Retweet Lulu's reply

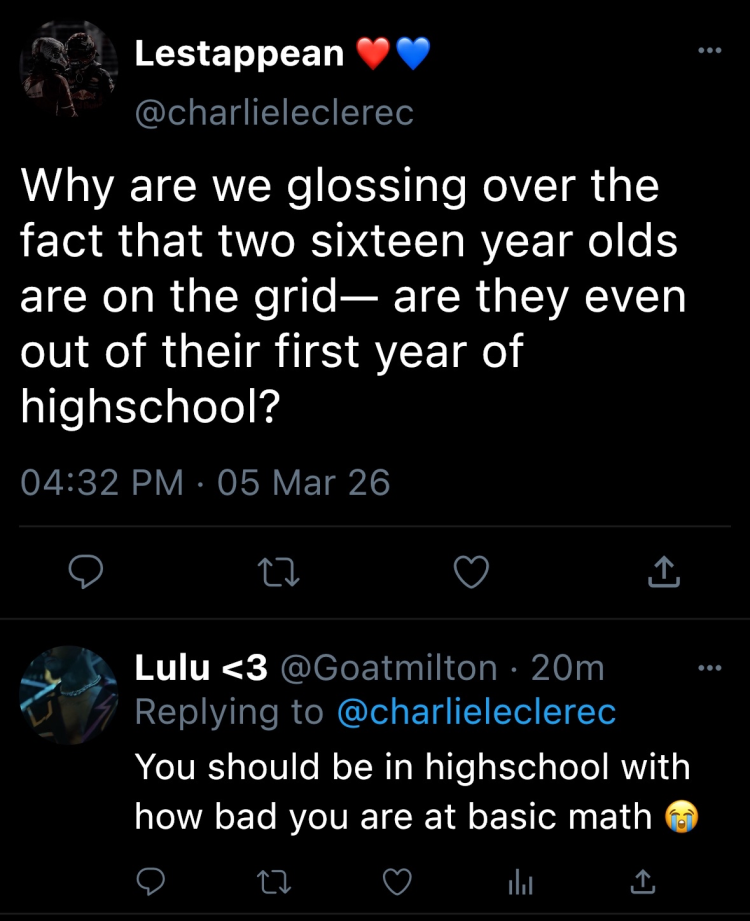pyautogui.click(x=274, y=880)
